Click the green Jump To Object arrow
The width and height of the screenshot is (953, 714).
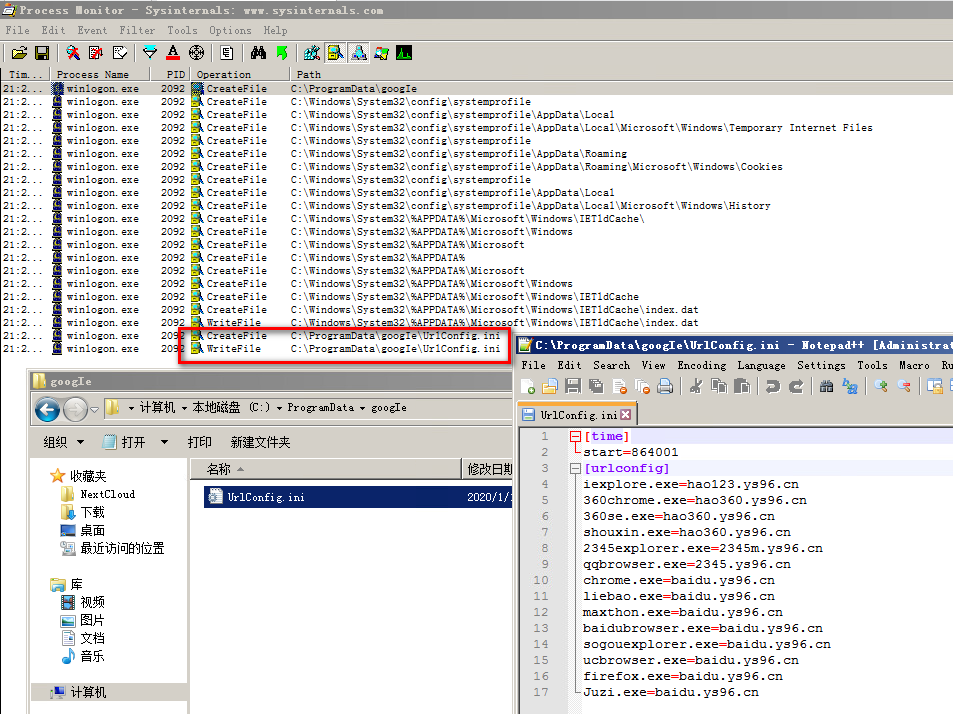(x=281, y=53)
